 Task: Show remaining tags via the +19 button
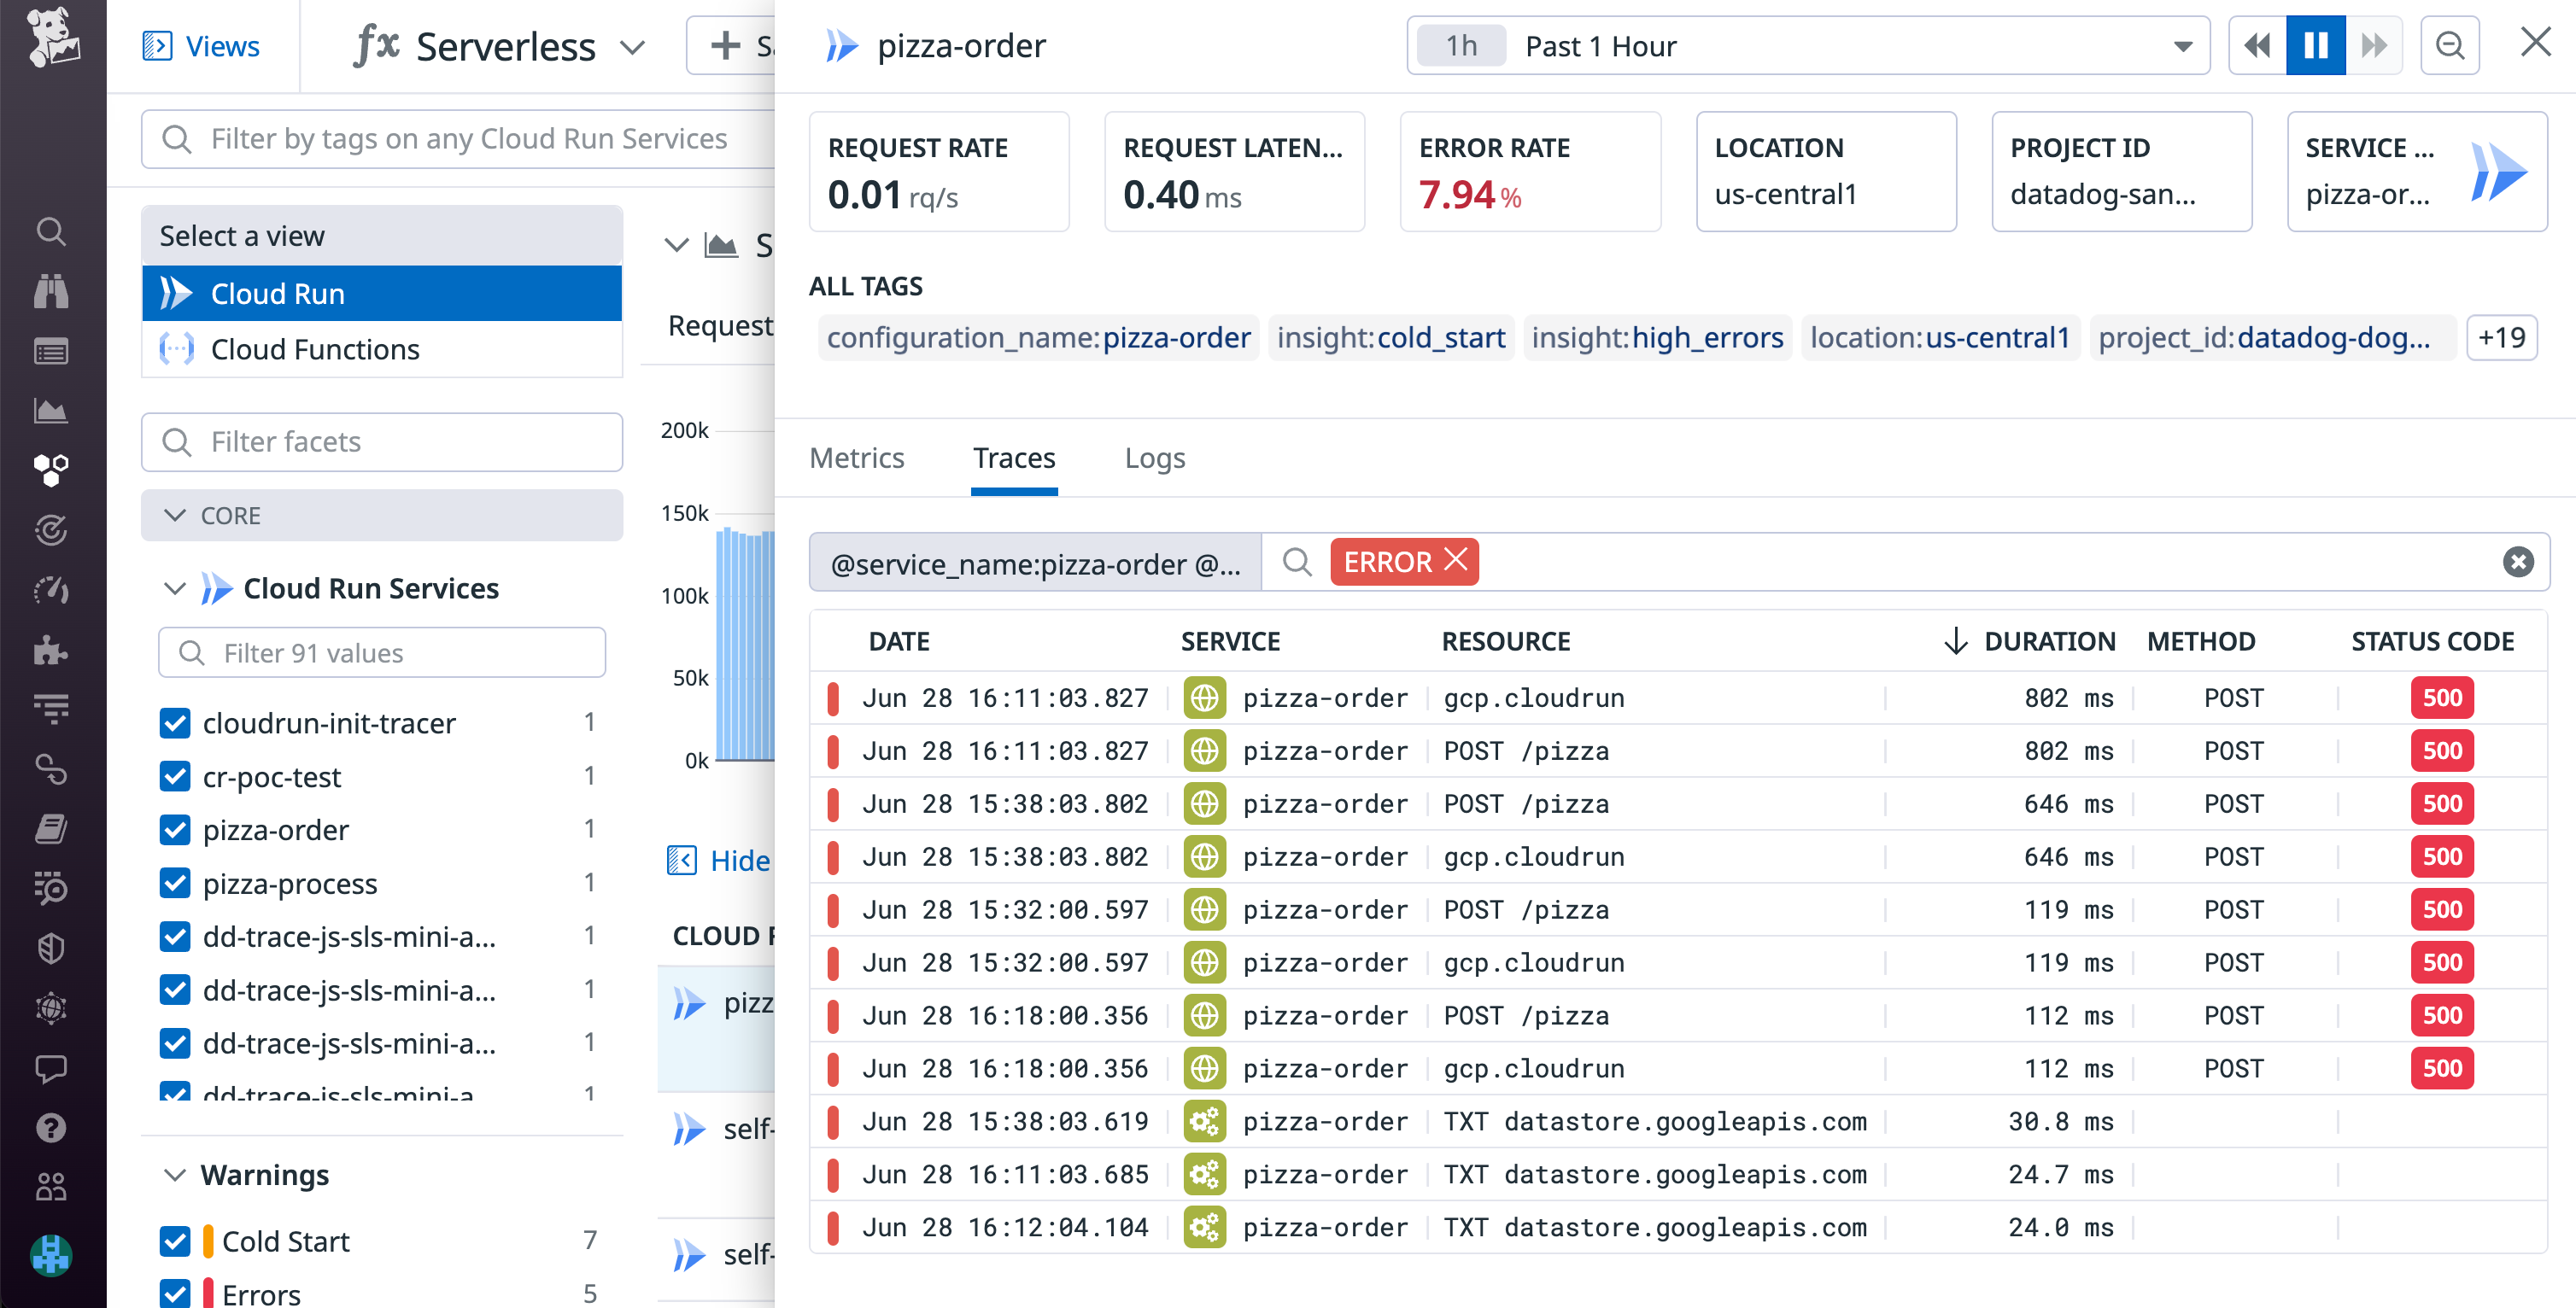tap(2502, 337)
